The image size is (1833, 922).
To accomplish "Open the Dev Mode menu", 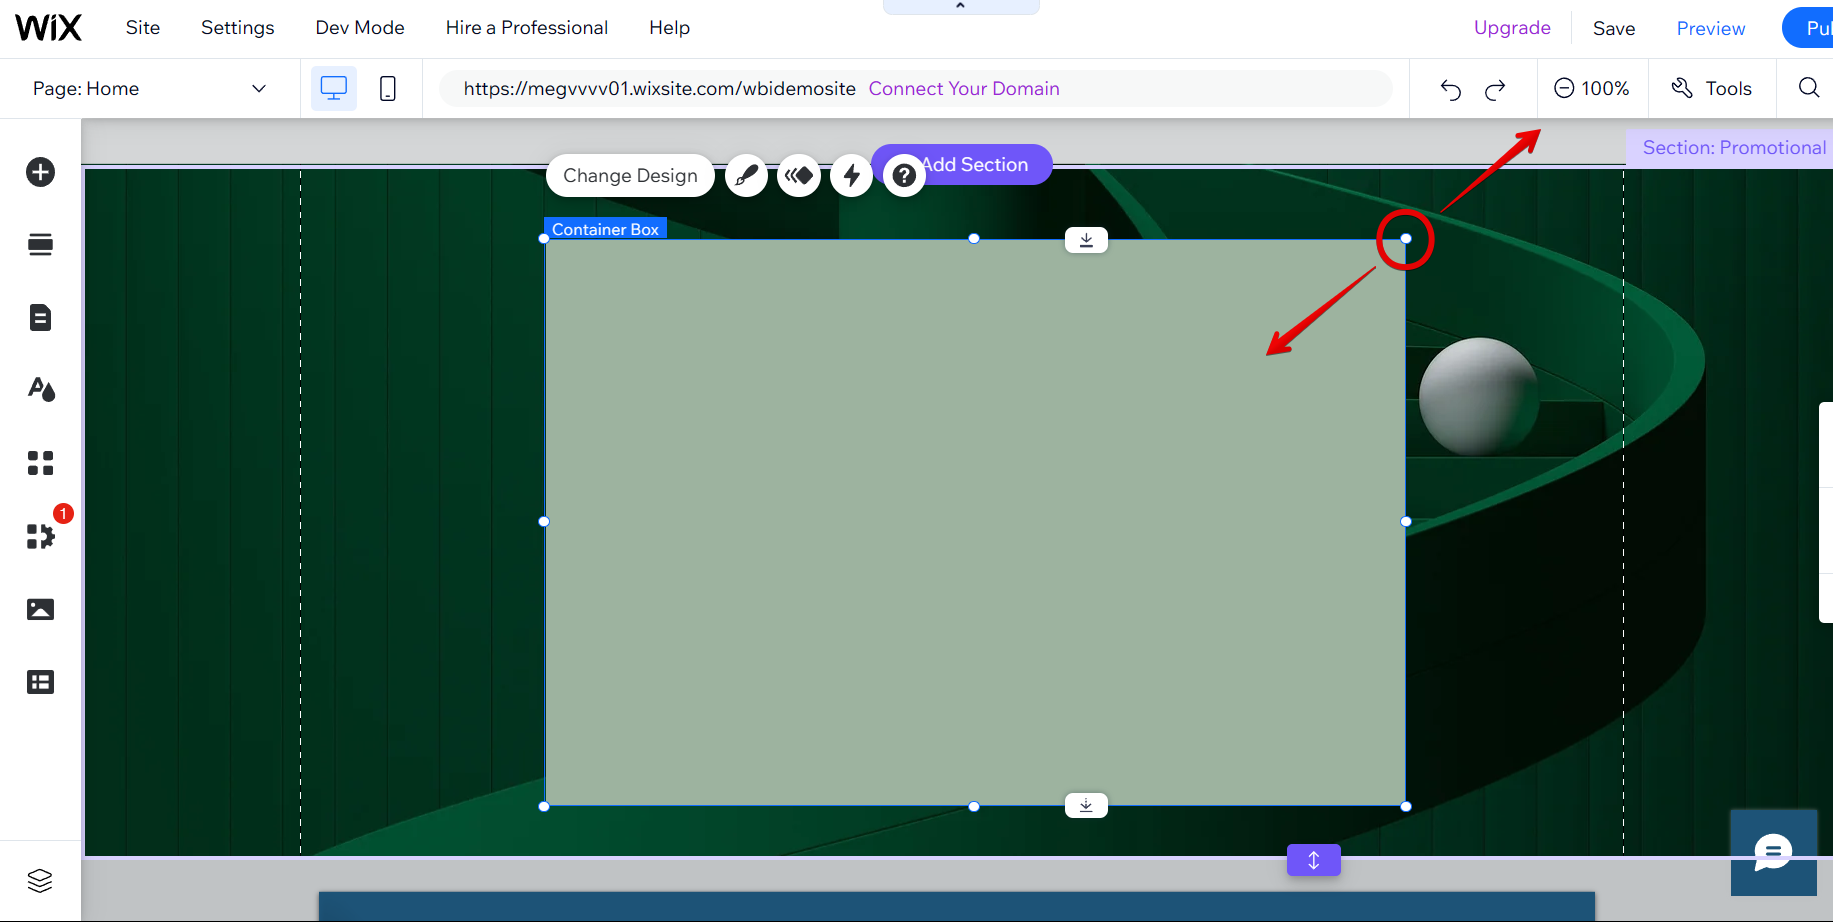I will (x=360, y=28).
